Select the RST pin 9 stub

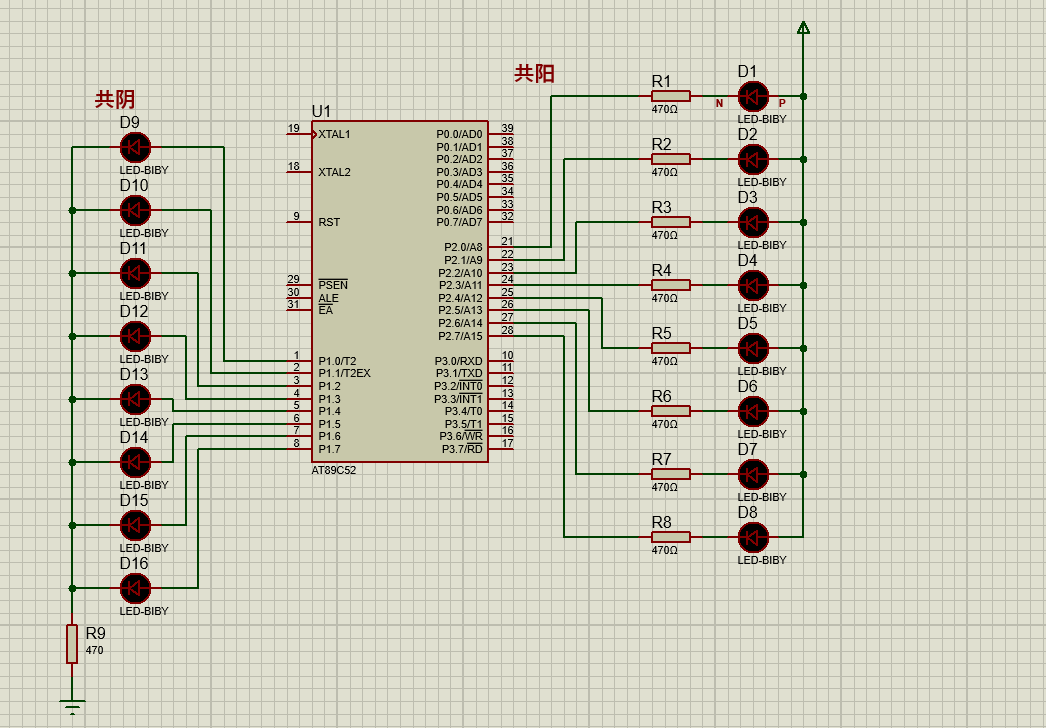tap(300, 222)
